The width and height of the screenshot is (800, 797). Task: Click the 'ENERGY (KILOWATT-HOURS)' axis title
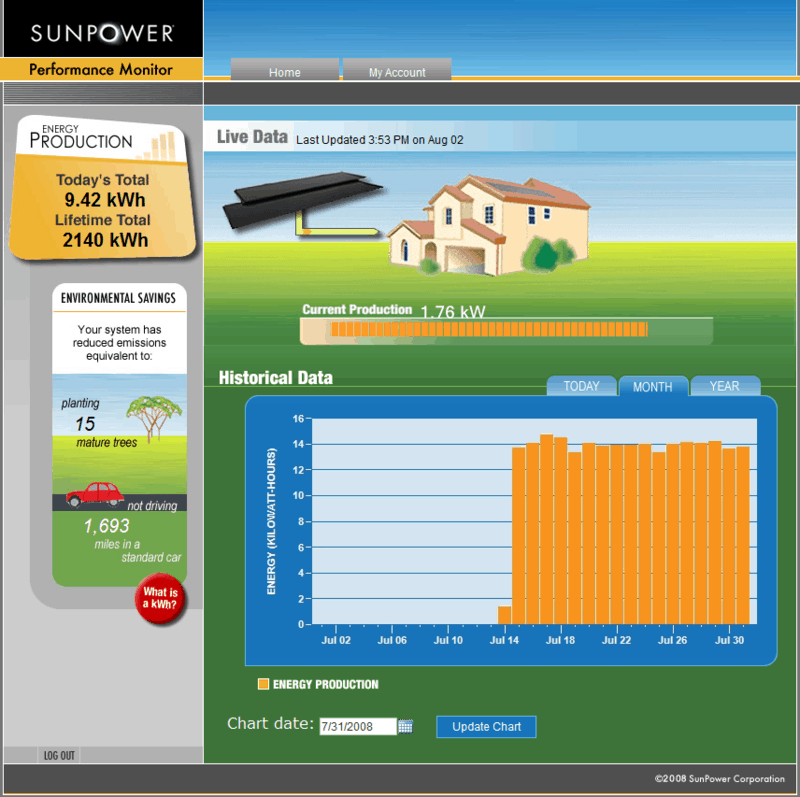tap(271, 521)
